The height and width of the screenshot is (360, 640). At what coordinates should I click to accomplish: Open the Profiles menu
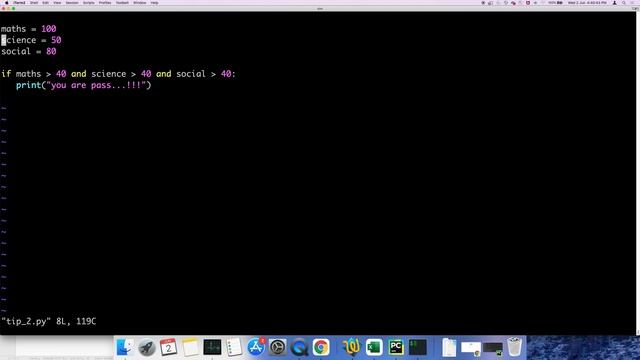click(x=105, y=3)
